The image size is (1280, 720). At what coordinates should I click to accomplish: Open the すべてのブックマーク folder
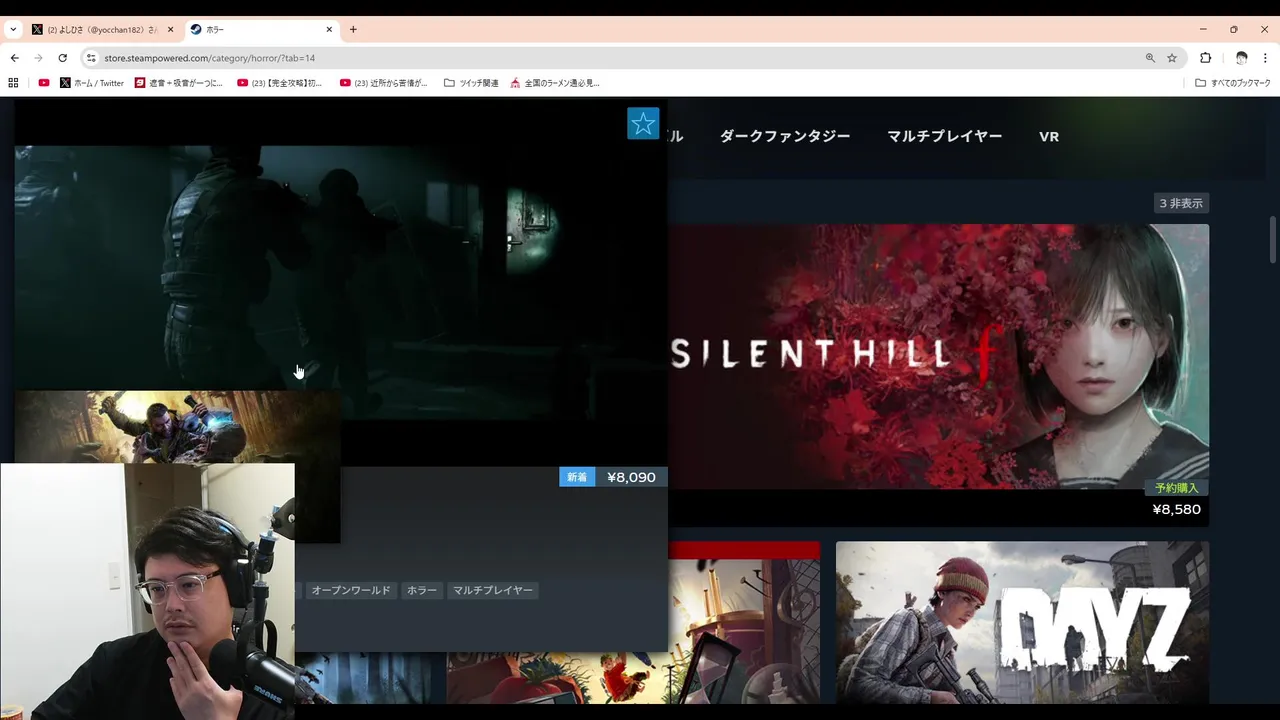pyautogui.click(x=1233, y=83)
